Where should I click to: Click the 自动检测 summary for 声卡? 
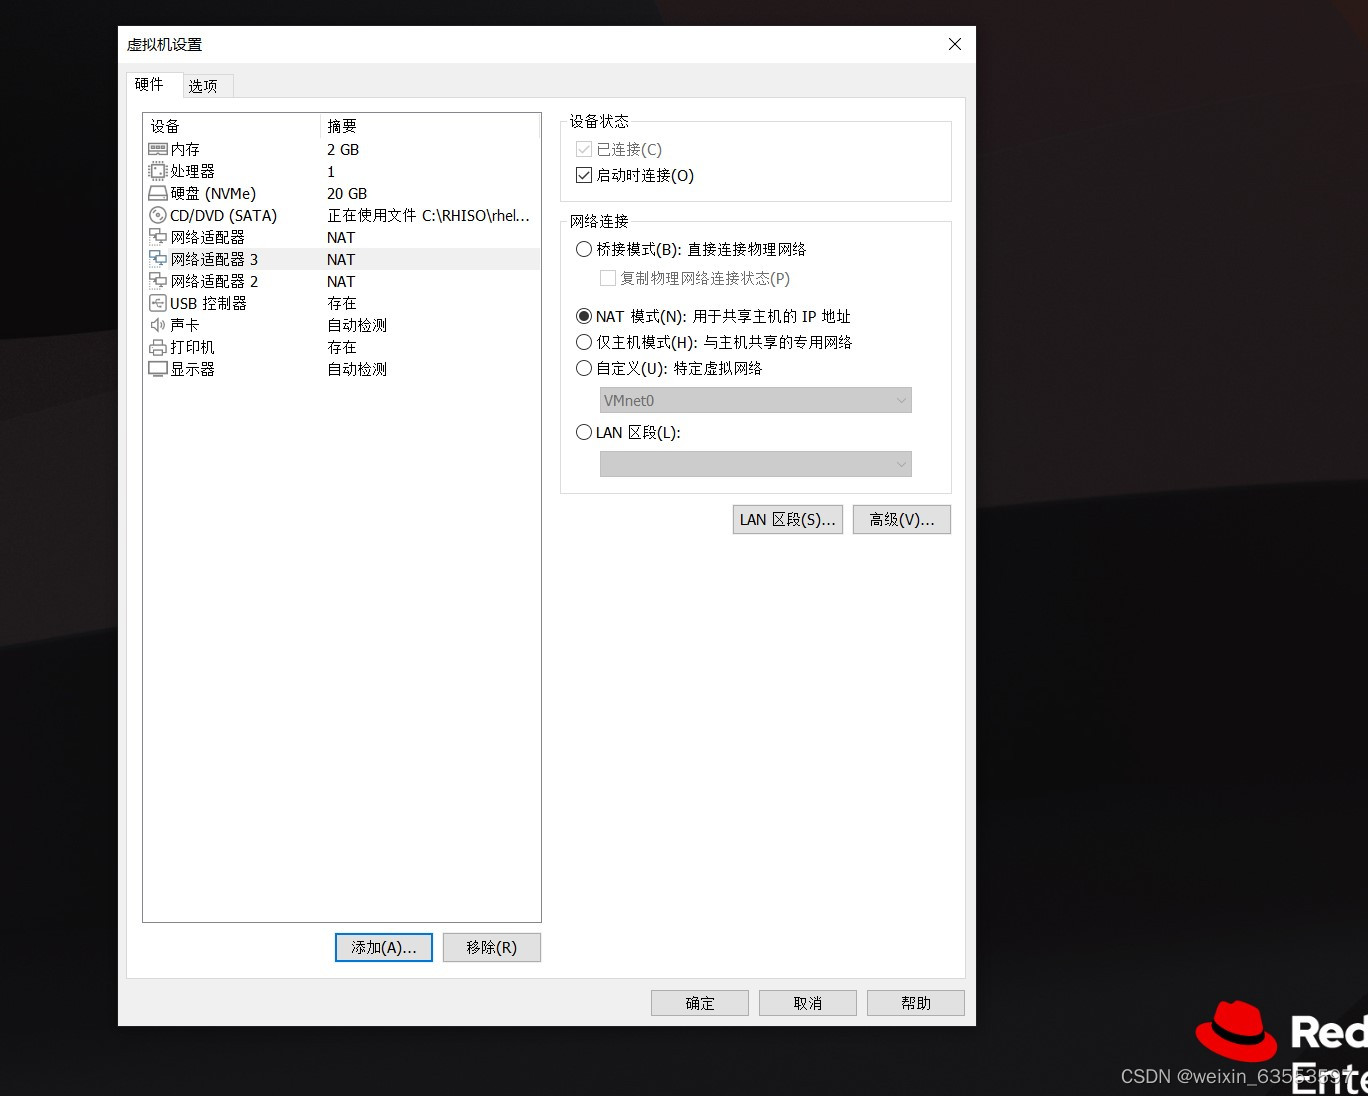[x=357, y=325]
